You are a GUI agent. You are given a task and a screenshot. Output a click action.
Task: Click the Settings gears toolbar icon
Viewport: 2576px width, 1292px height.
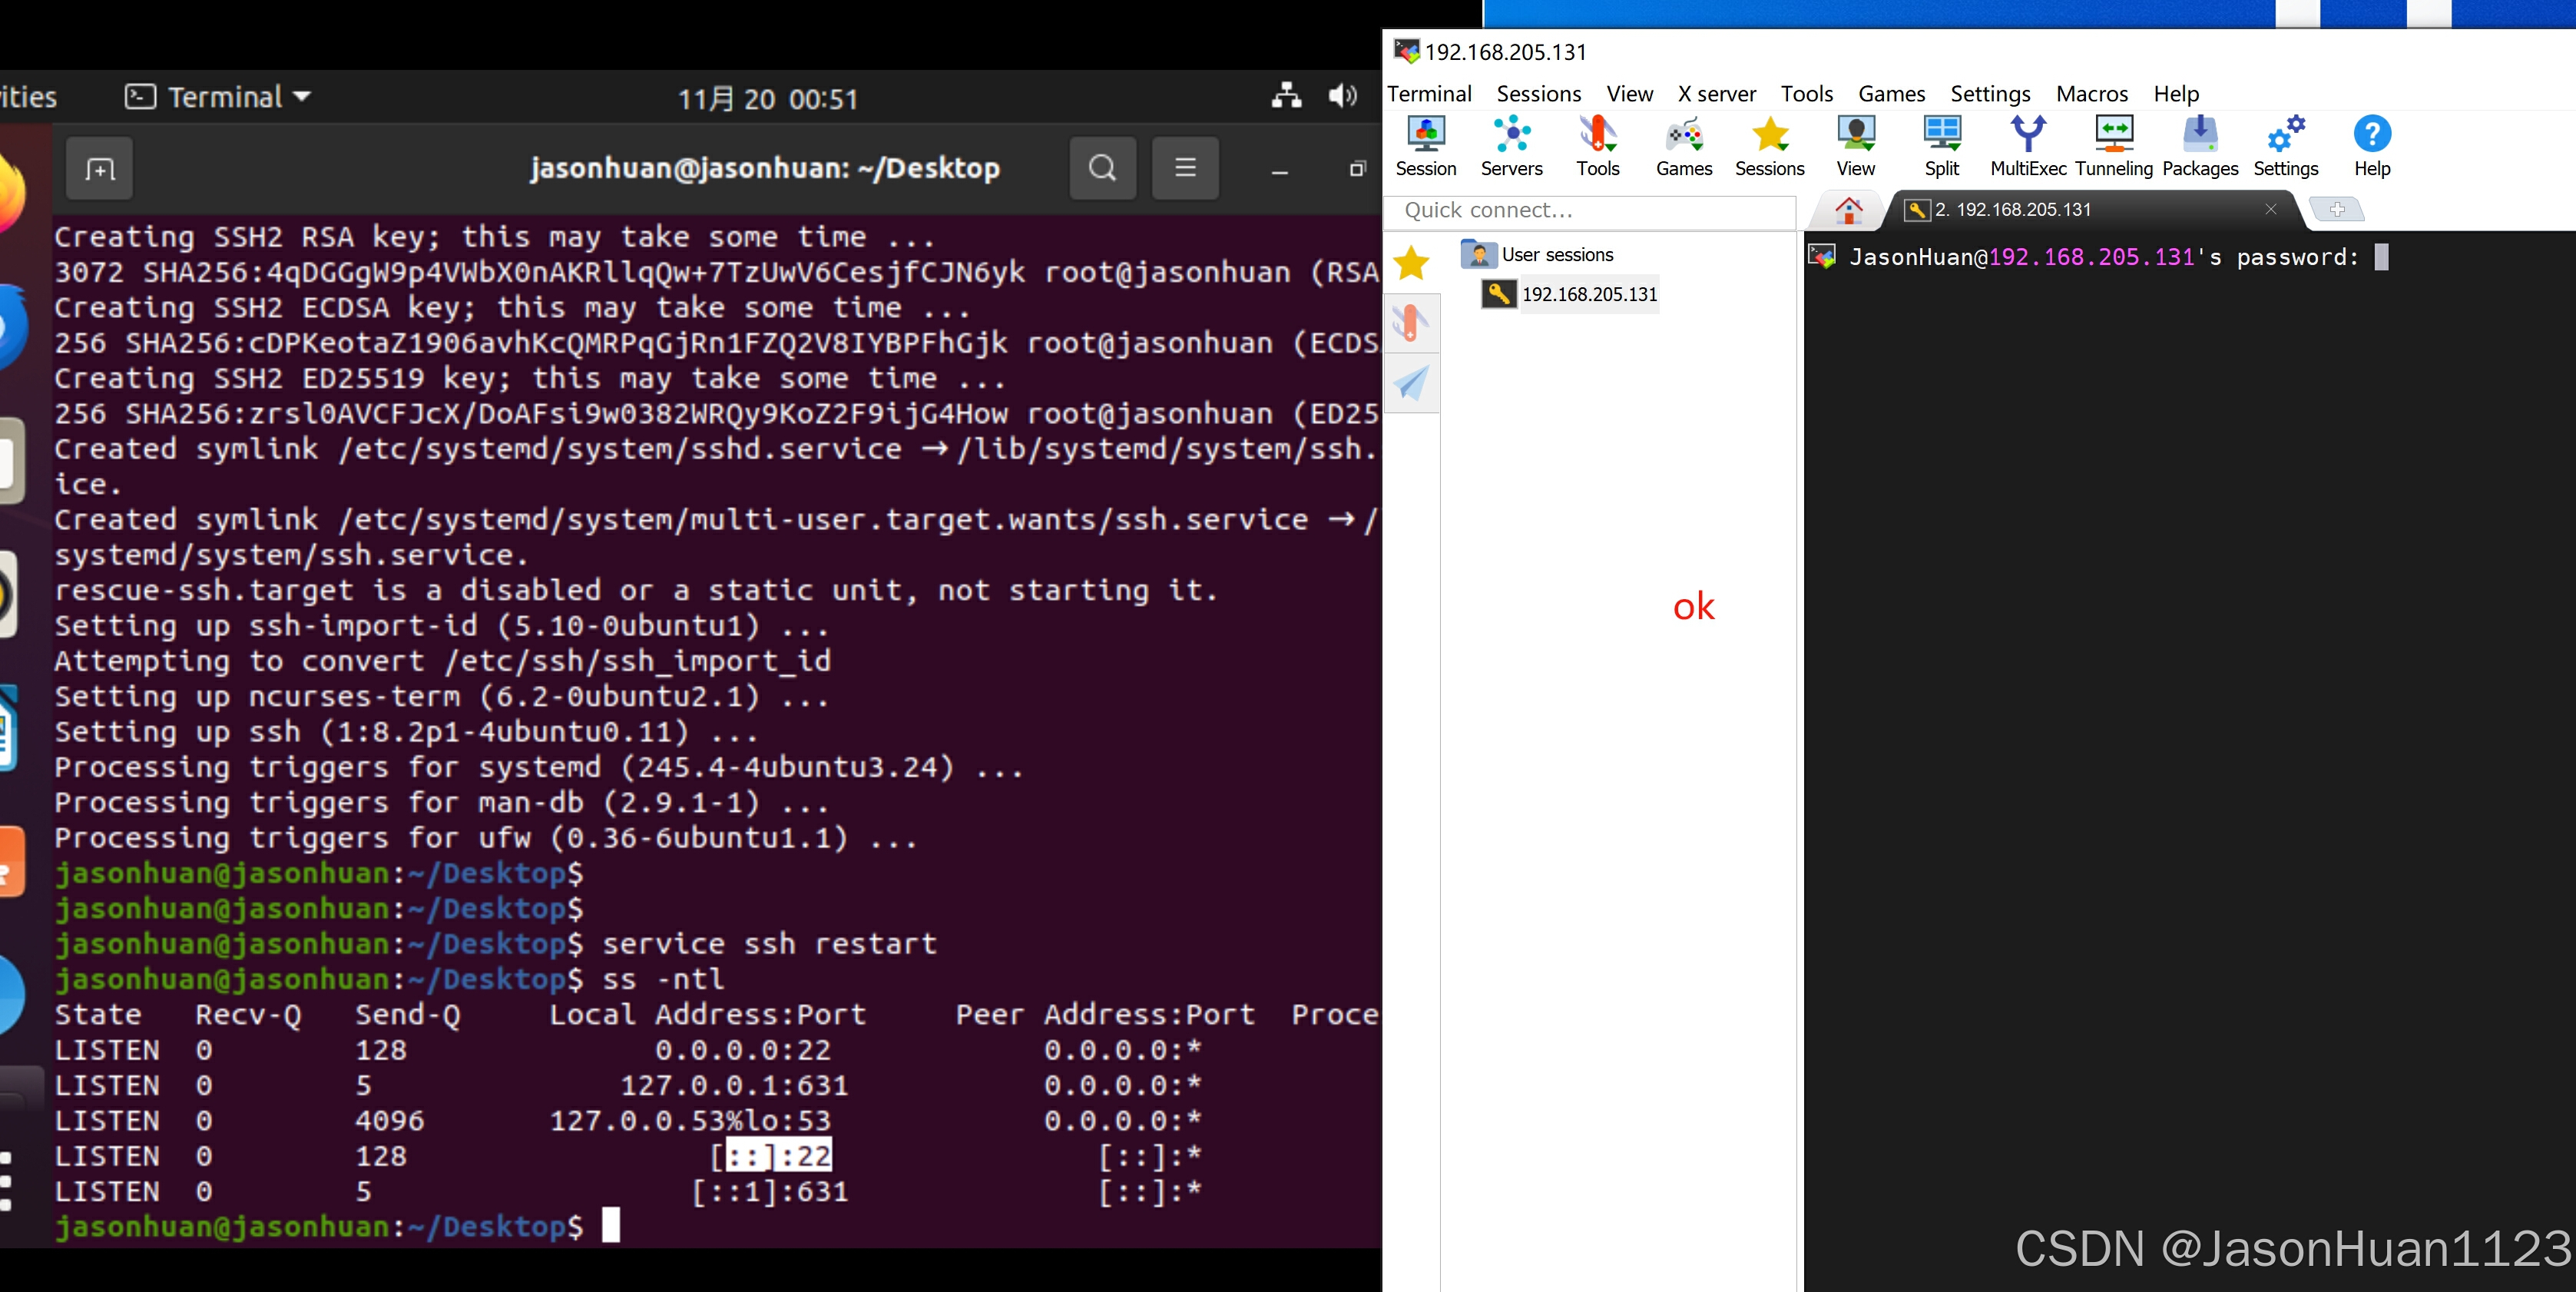pyautogui.click(x=2286, y=147)
